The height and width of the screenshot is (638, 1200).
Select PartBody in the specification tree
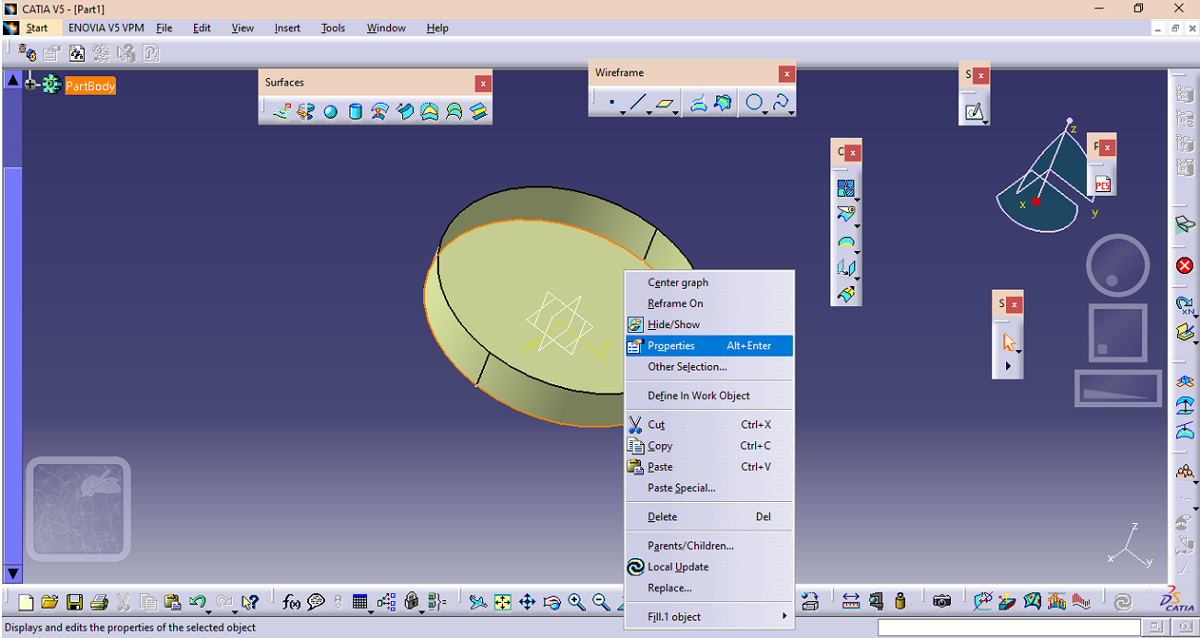[90, 86]
